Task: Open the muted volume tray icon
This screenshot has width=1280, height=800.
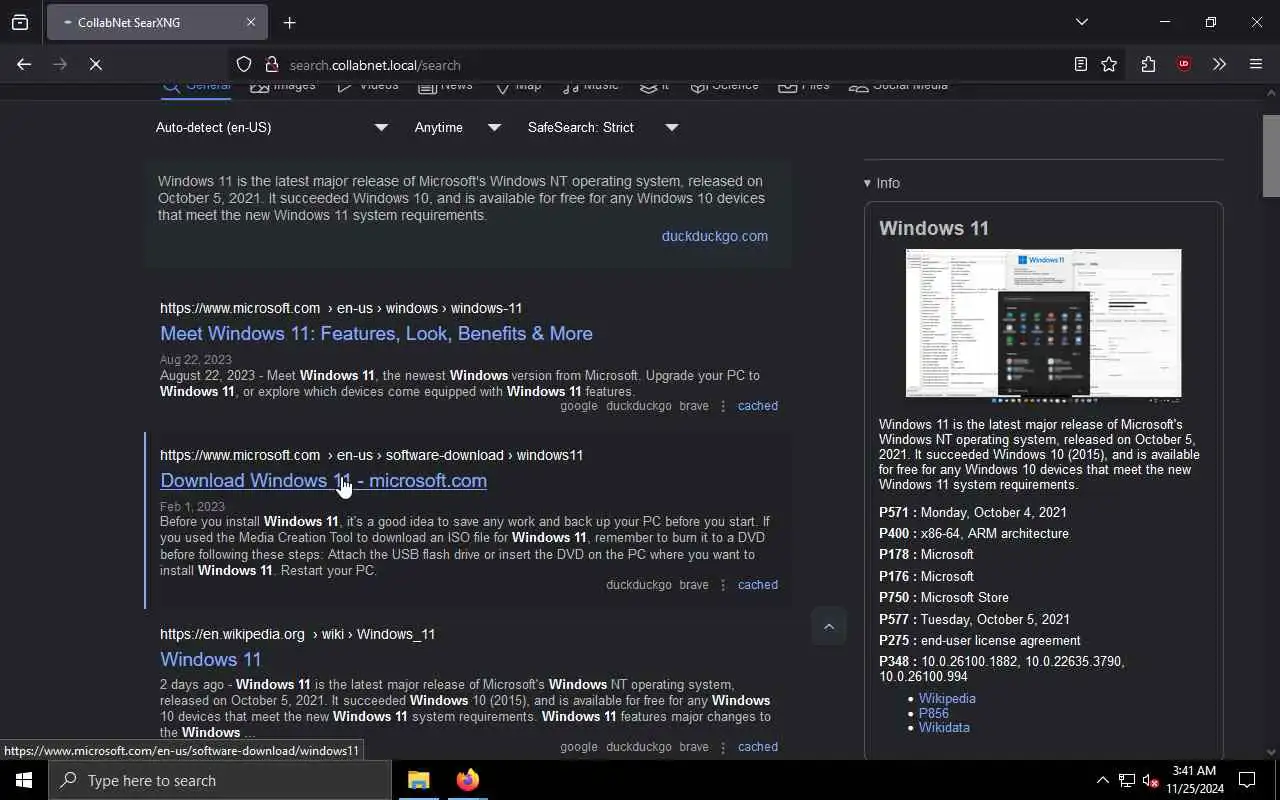Action: pos(1150,780)
